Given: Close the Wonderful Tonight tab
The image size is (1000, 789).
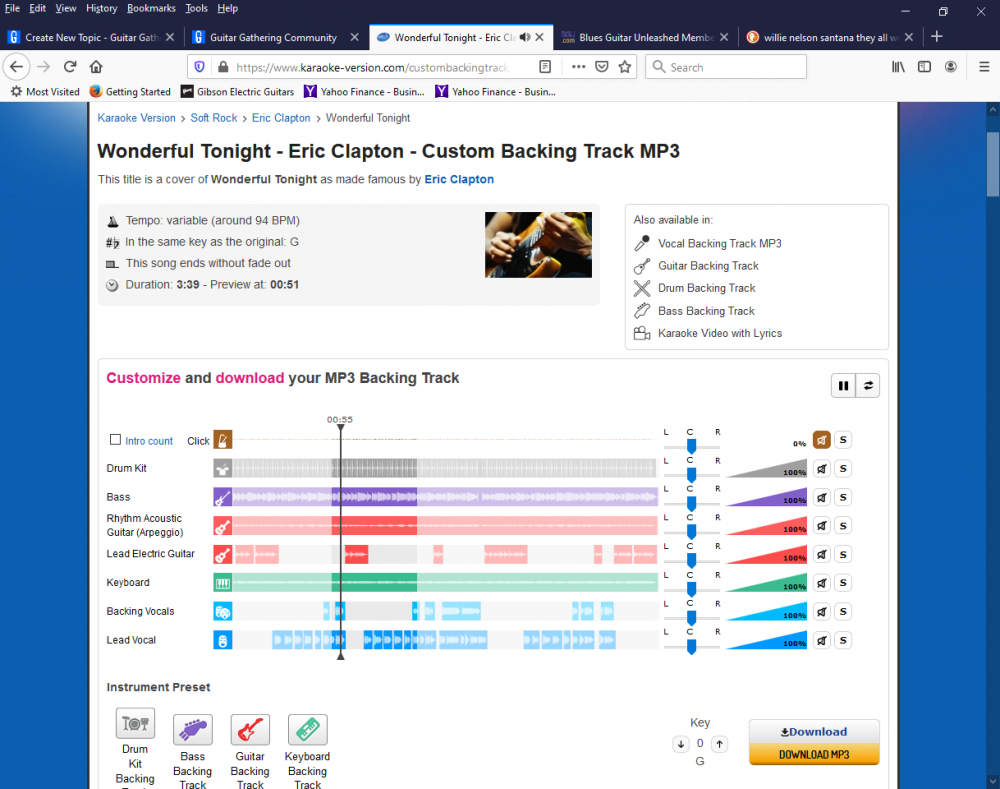Looking at the screenshot, I should point(540,38).
